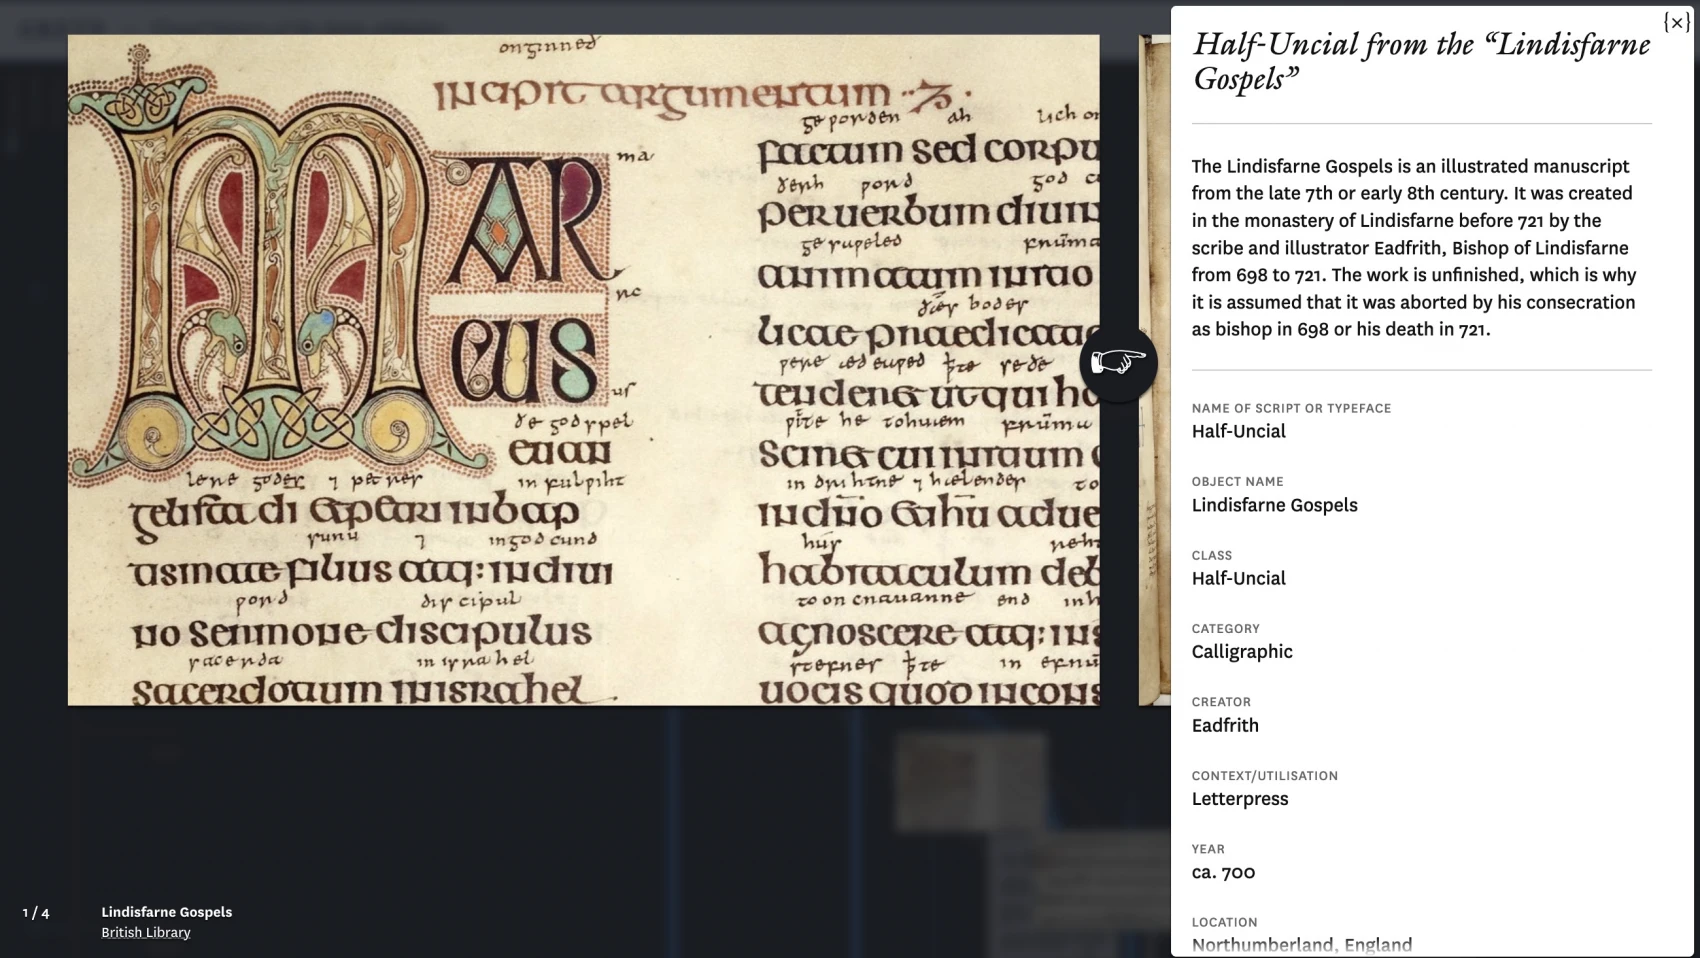Click the pointing hand next-image button
The height and width of the screenshot is (958, 1700).
pyautogui.click(x=1118, y=362)
